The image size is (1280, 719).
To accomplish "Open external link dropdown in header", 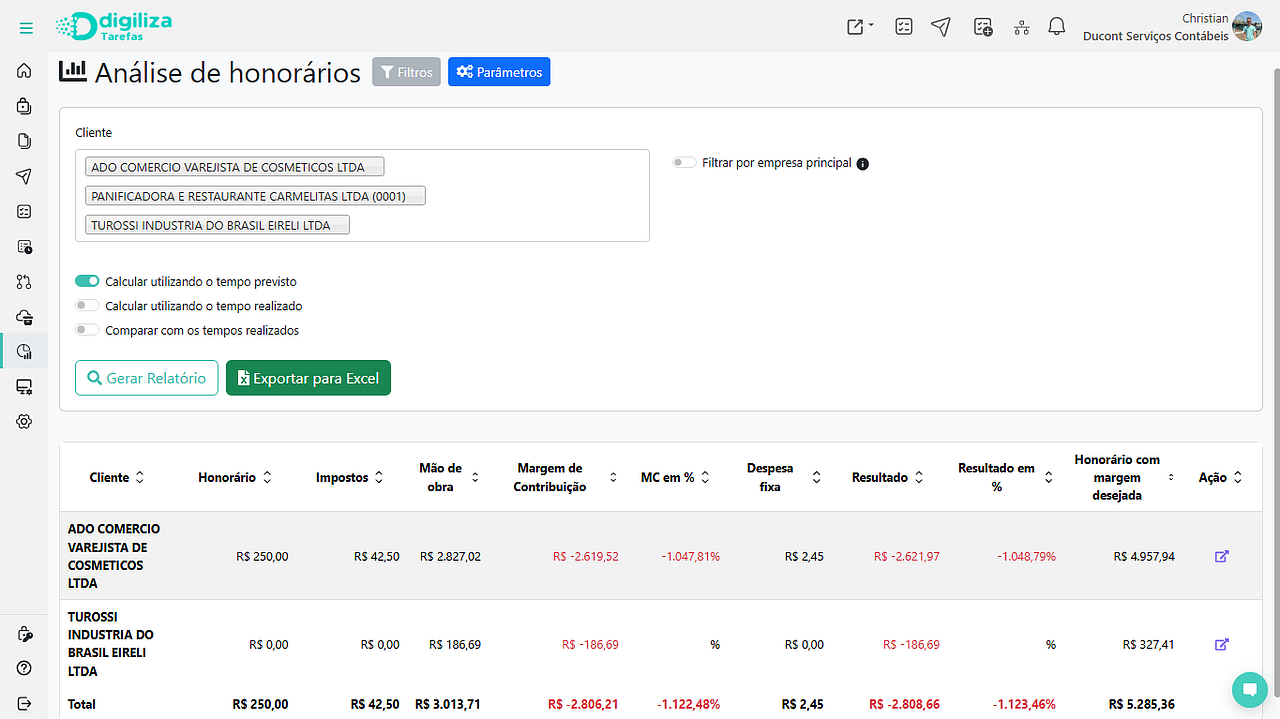I will [x=860, y=27].
